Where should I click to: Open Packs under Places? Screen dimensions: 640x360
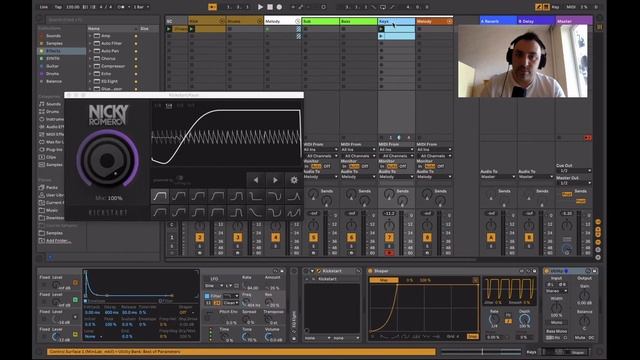coord(52,187)
